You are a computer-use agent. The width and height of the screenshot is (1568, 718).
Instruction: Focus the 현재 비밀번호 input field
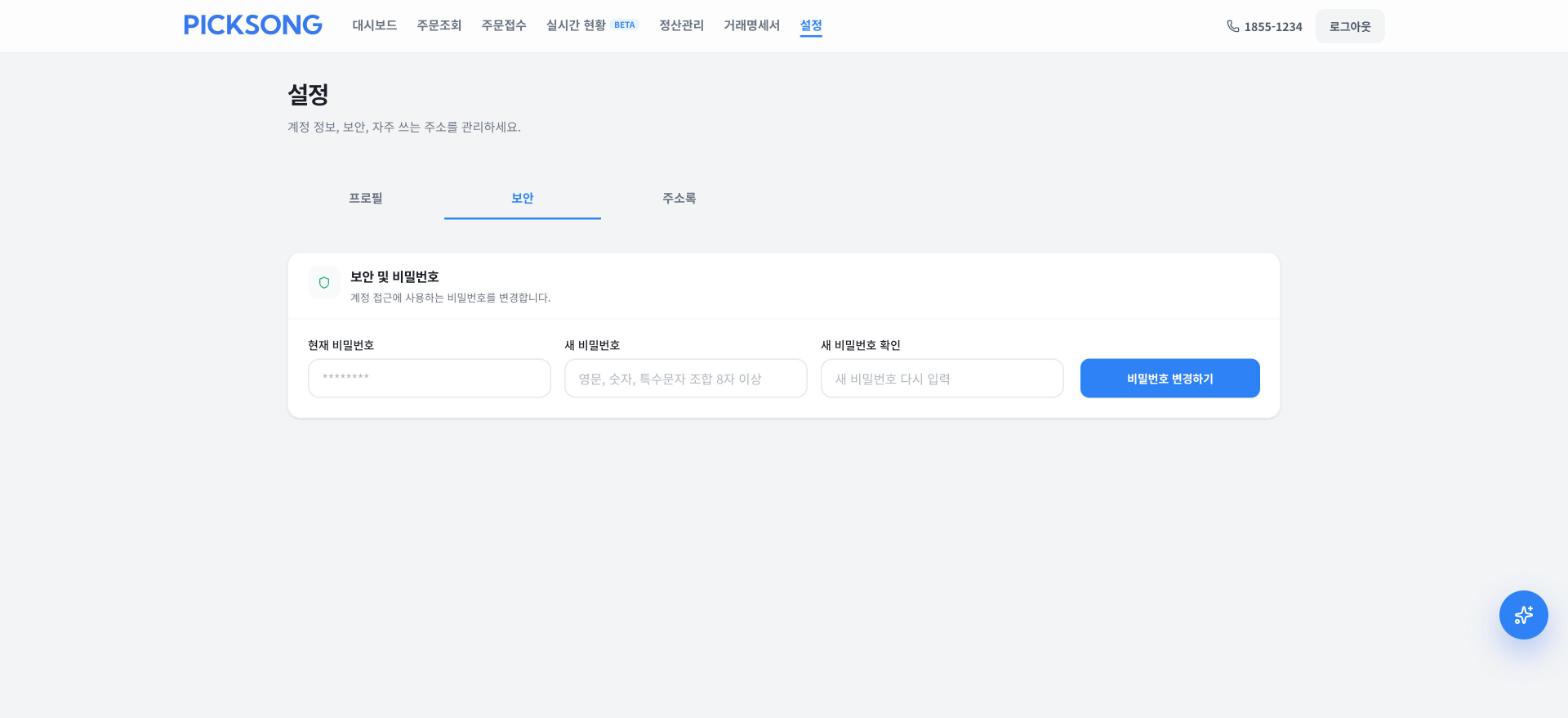coord(429,378)
